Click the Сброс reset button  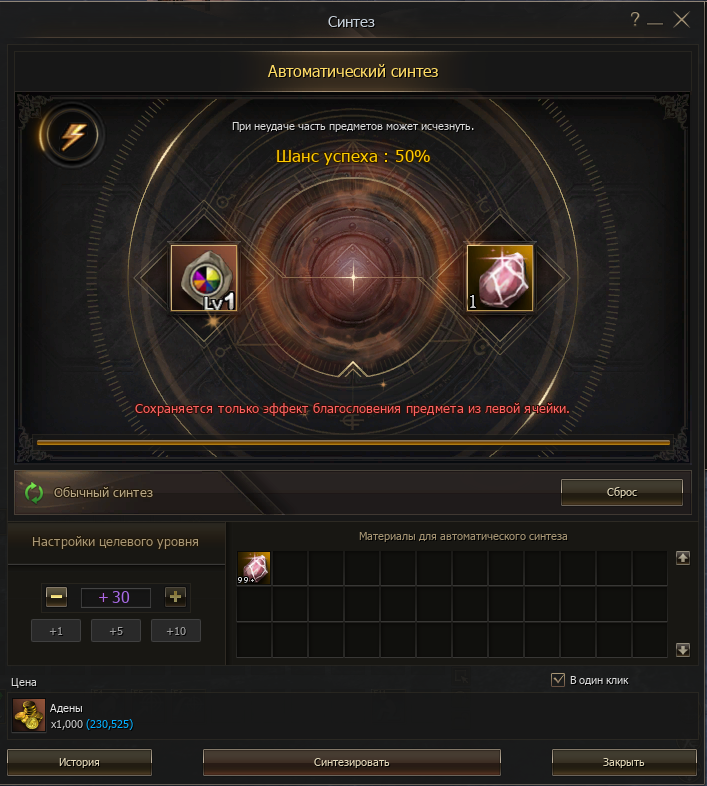click(x=622, y=492)
